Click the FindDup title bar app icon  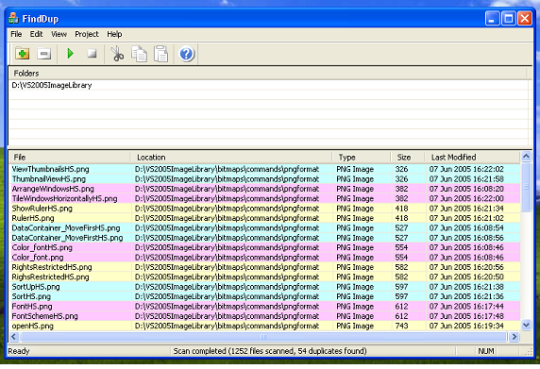coord(13,18)
